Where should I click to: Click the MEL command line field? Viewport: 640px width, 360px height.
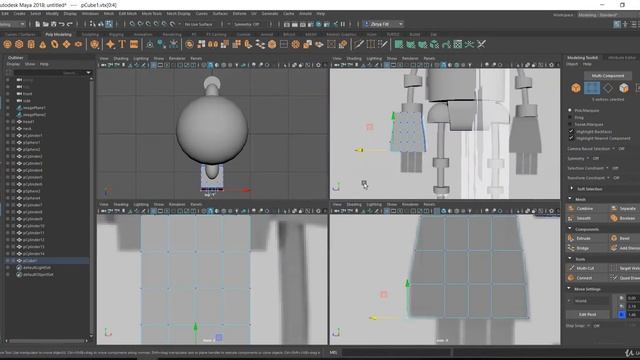tap(396, 352)
